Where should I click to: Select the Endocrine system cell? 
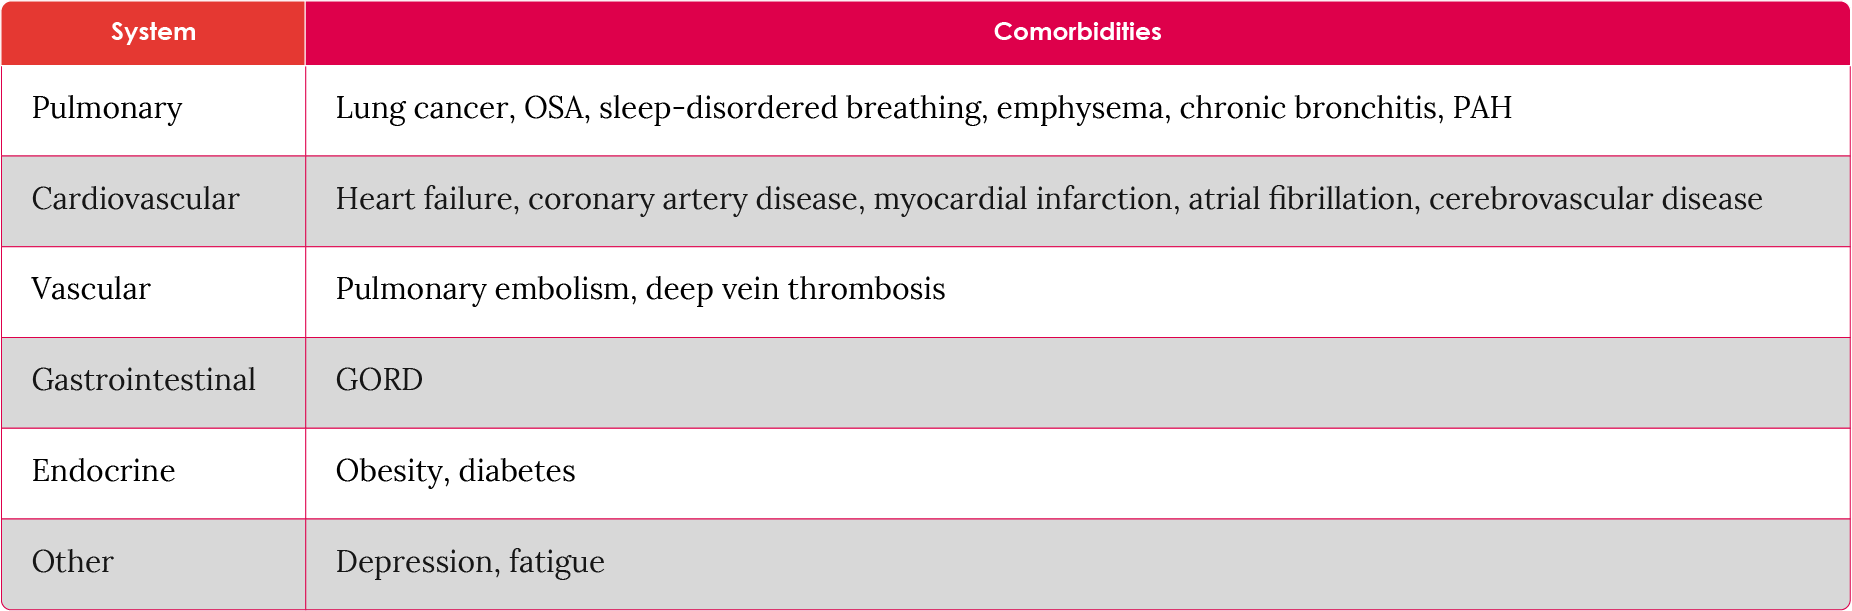click(103, 471)
